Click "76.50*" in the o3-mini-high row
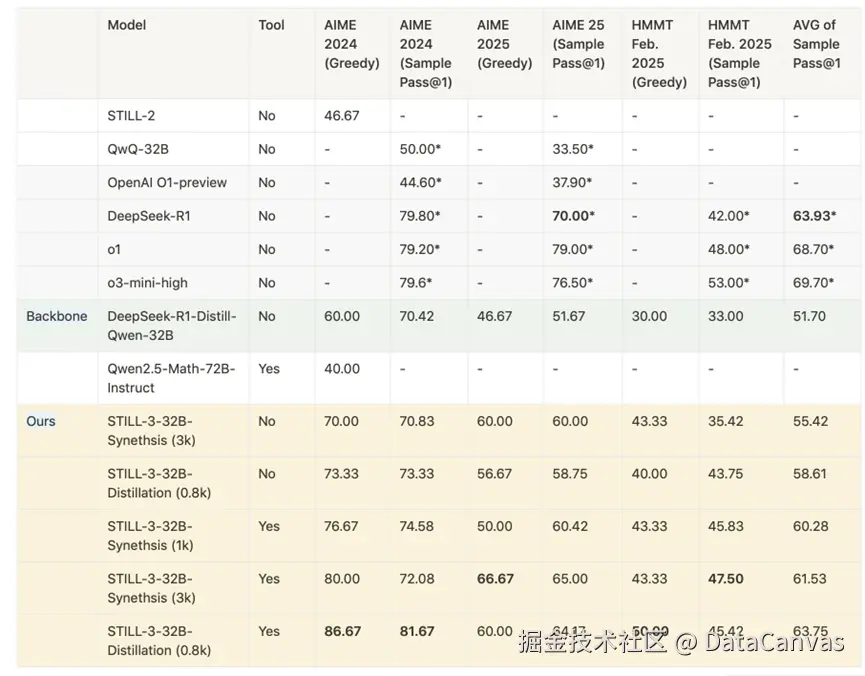The height and width of the screenshot is (676, 865). (x=573, y=283)
